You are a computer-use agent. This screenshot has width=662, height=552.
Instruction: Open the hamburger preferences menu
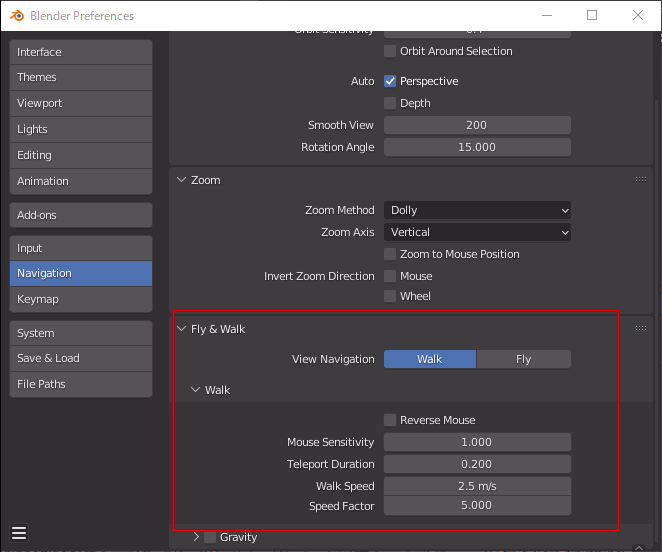coord(19,533)
